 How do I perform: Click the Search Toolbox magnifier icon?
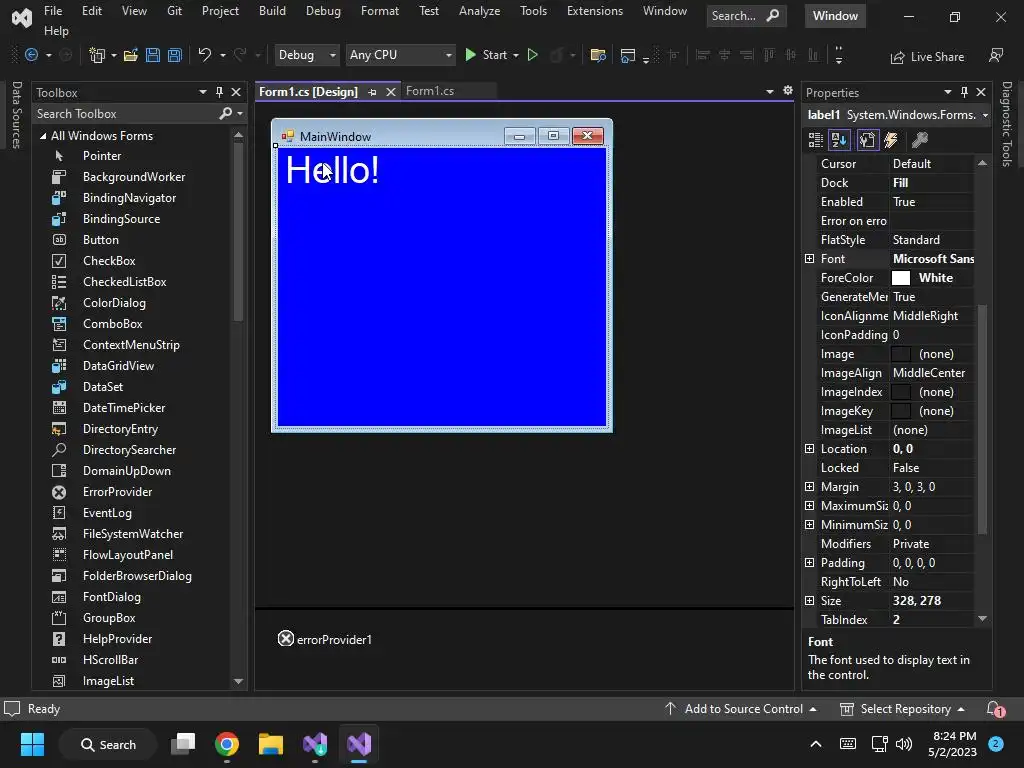(x=225, y=114)
